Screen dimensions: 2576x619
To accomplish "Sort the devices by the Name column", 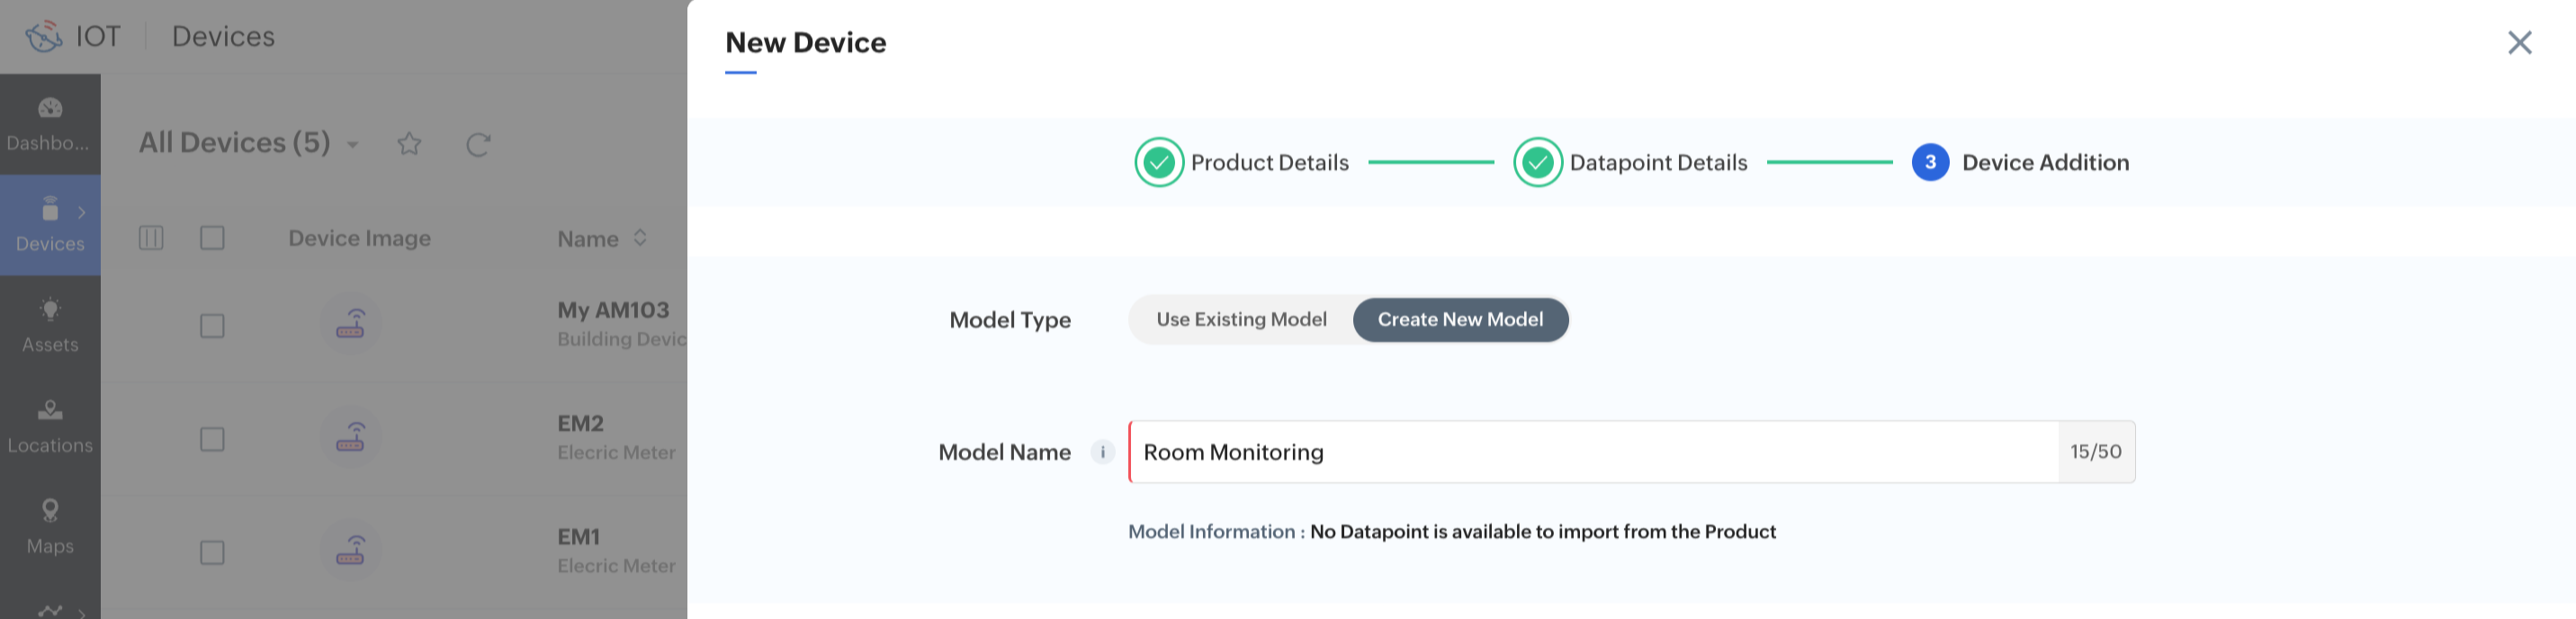I will click(x=640, y=238).
